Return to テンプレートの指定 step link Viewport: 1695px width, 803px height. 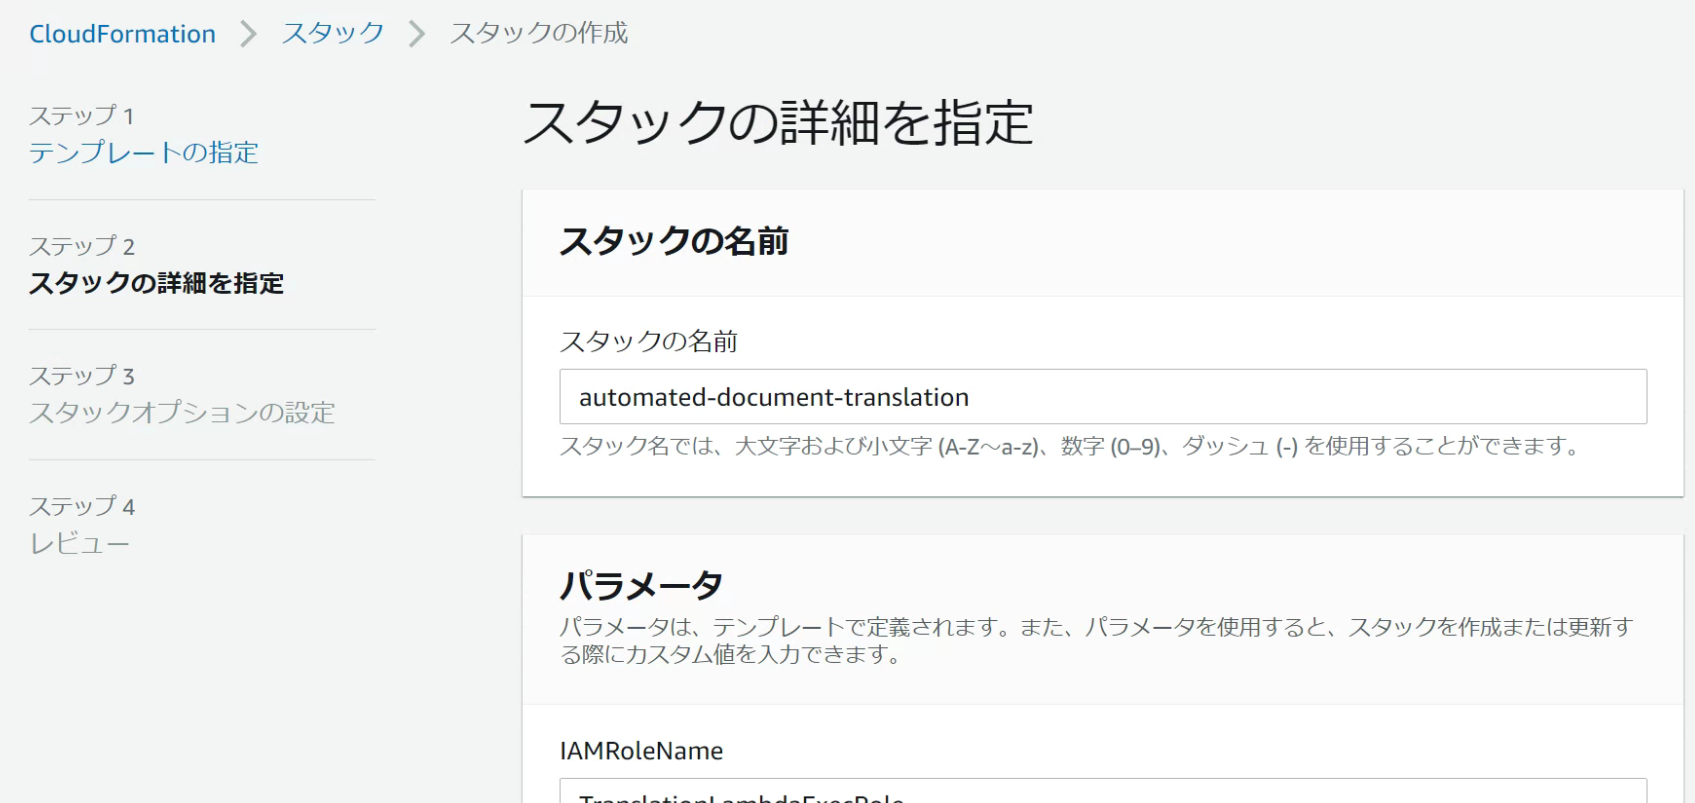(143, 153)
